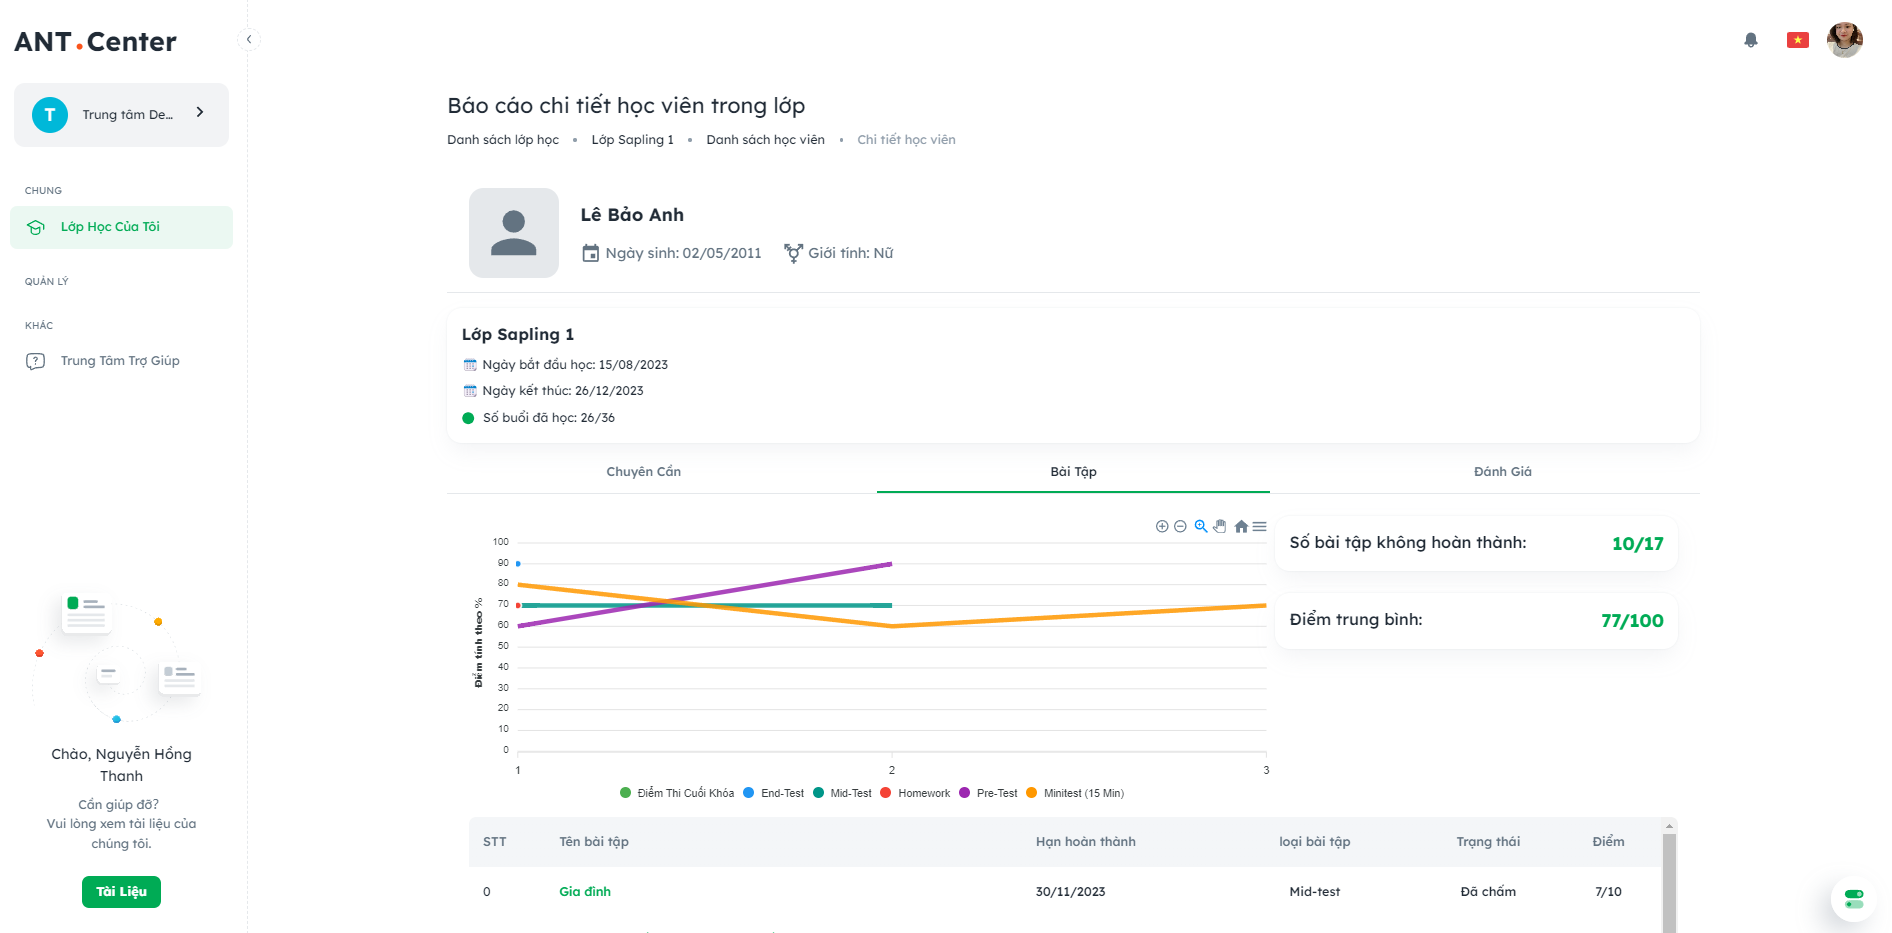Click the chart zoom out icon
1892x933 pixels.
point(1180,526)
